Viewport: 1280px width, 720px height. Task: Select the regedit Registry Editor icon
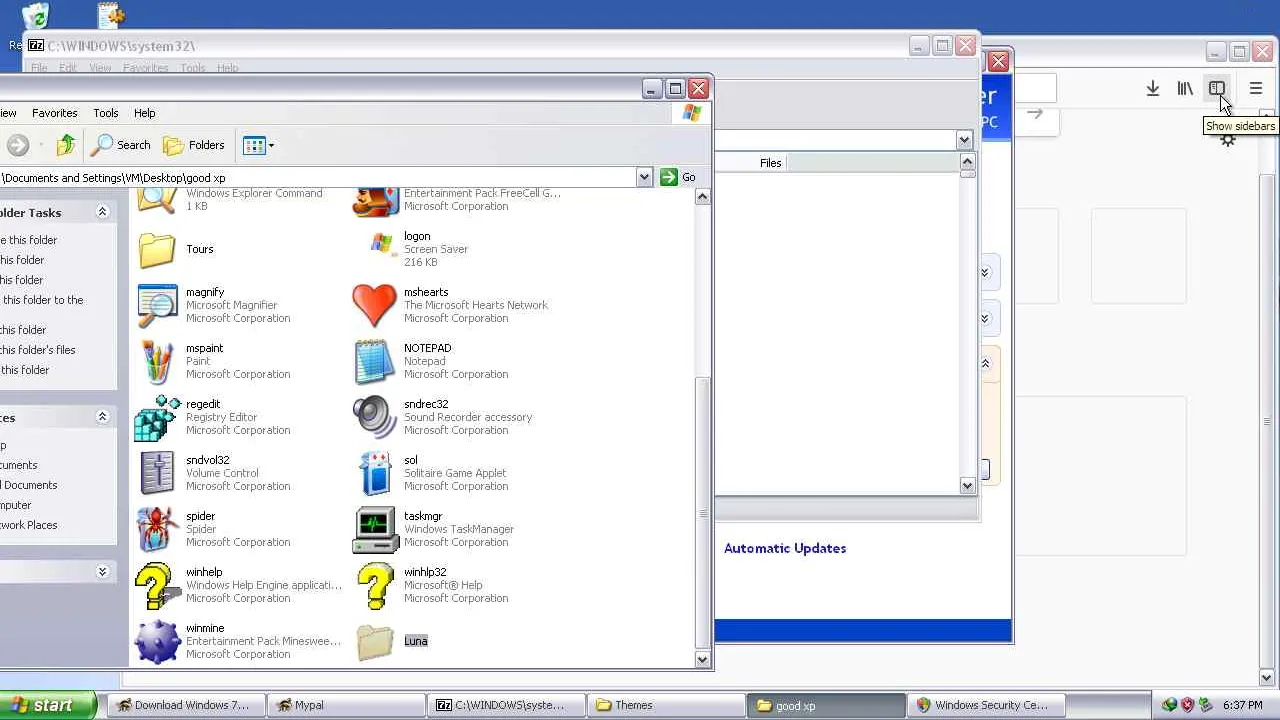click(x=157, y=418)
